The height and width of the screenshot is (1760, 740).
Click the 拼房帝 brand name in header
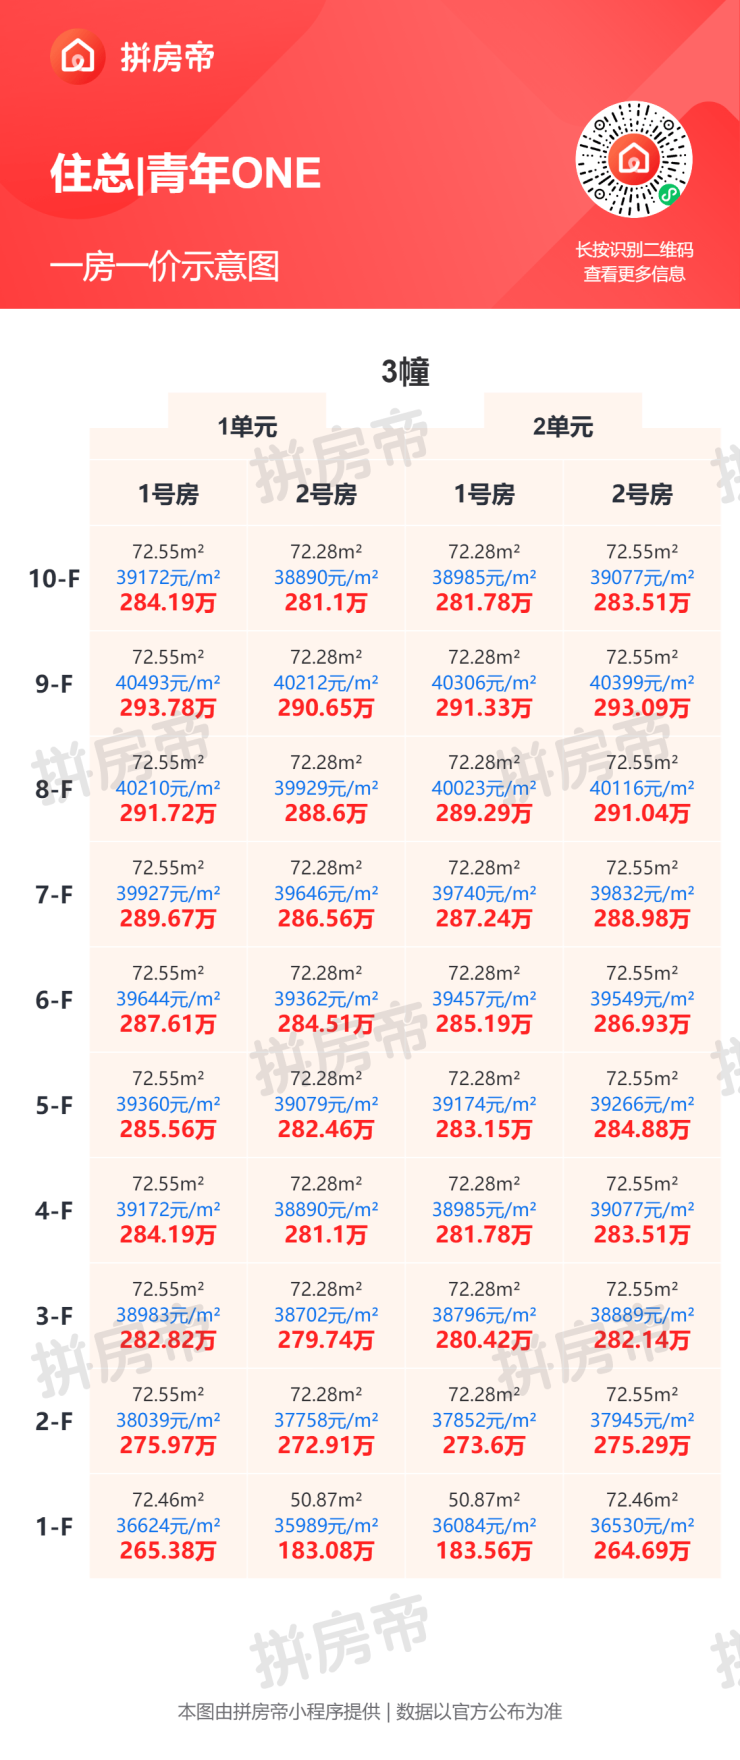(167, 58)
